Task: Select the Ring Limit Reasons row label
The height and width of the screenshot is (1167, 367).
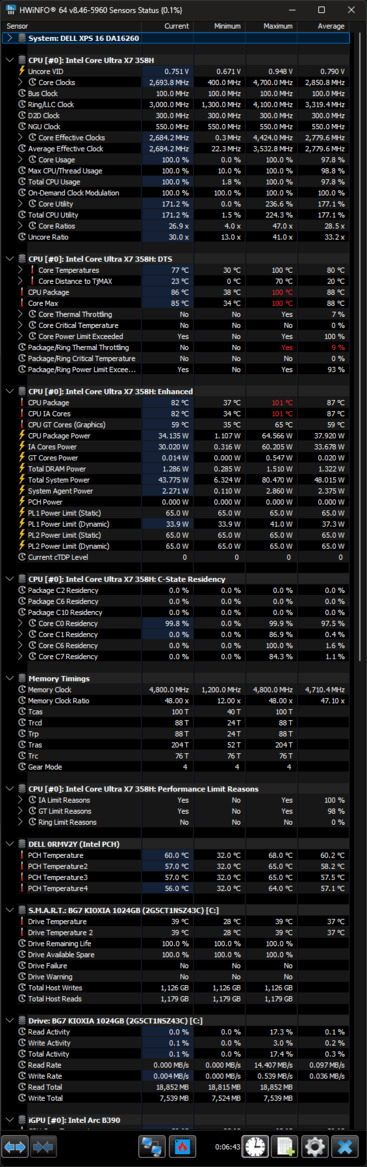Action: point(68,822)
